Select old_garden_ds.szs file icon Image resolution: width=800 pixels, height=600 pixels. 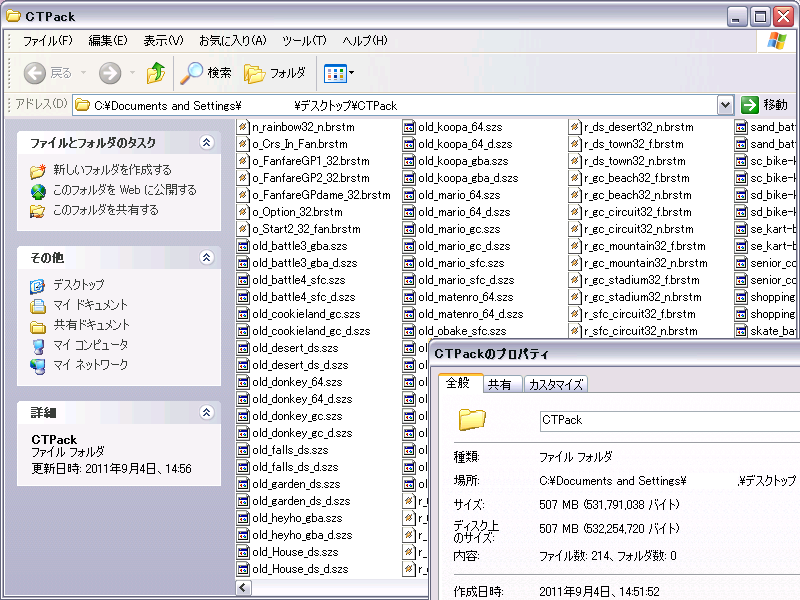tap(243, 484)
